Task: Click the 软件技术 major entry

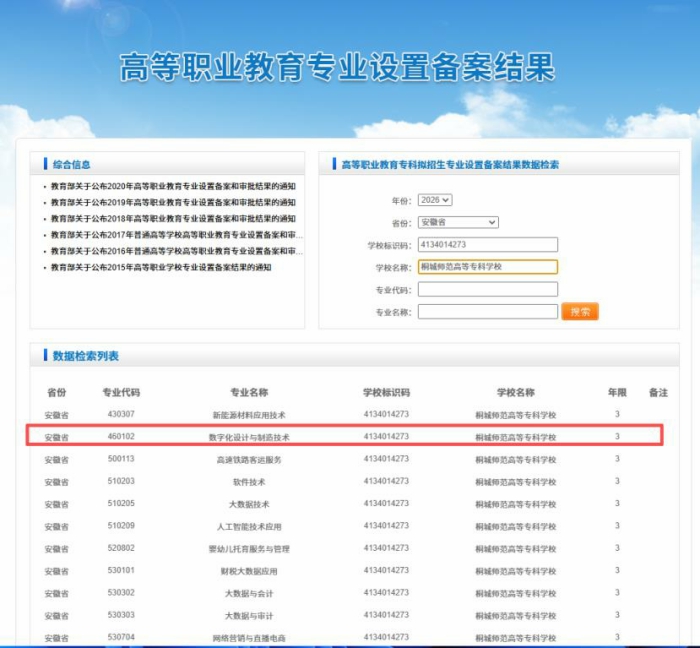Action: point(249,482)
